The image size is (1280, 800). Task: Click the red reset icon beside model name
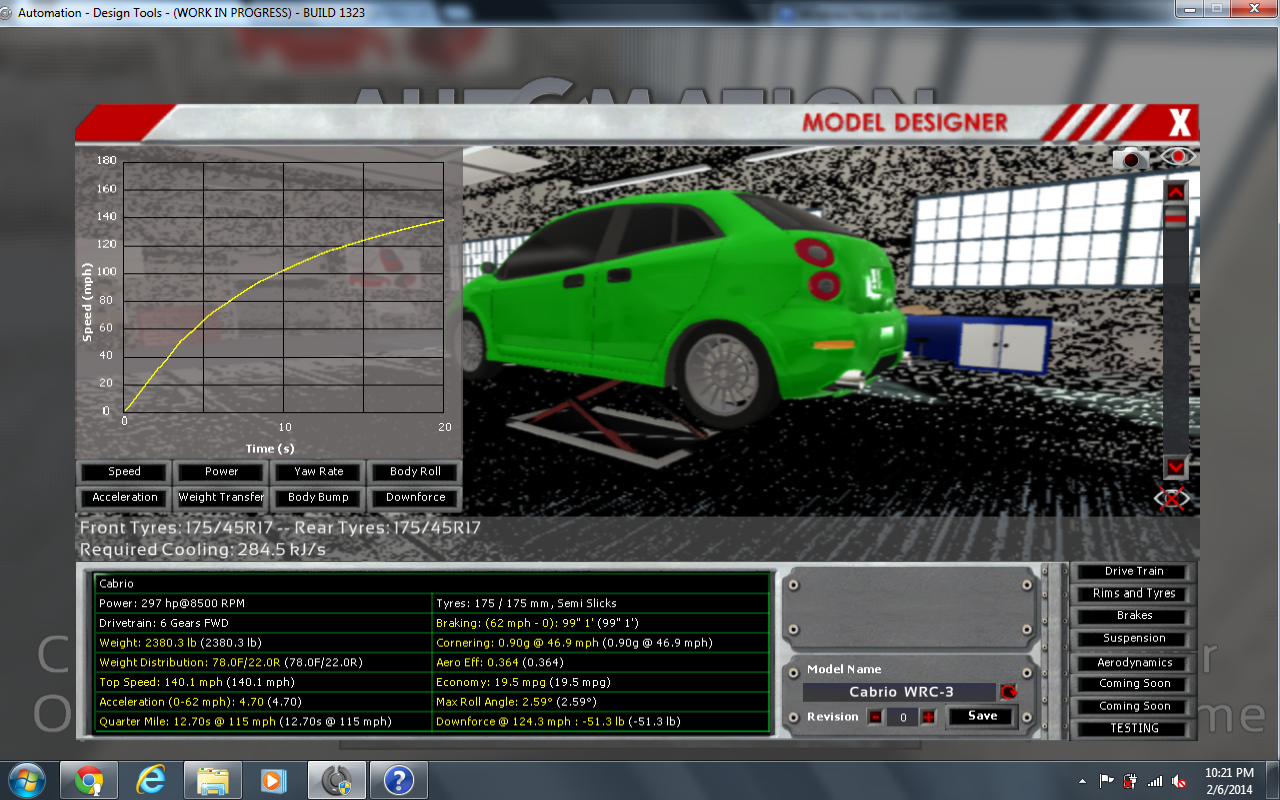click(1008, 692)
